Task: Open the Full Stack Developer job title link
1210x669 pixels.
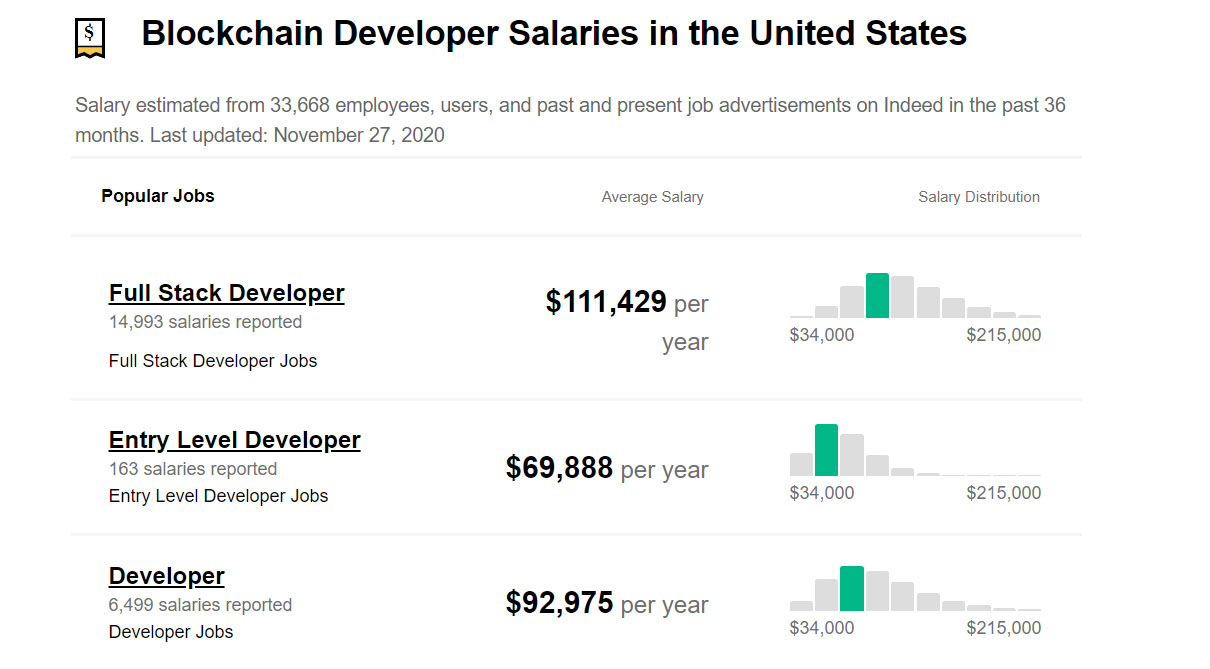Action: click(x=226, y=293)
